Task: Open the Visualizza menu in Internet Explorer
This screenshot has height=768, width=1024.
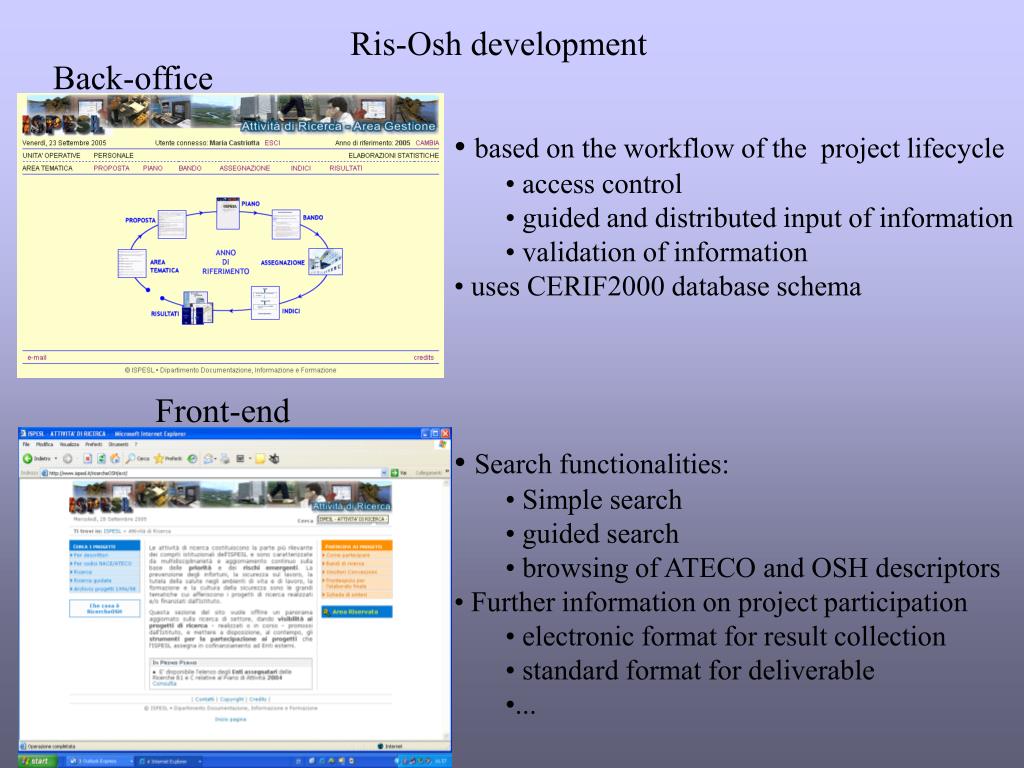Action: pos(69,444)
